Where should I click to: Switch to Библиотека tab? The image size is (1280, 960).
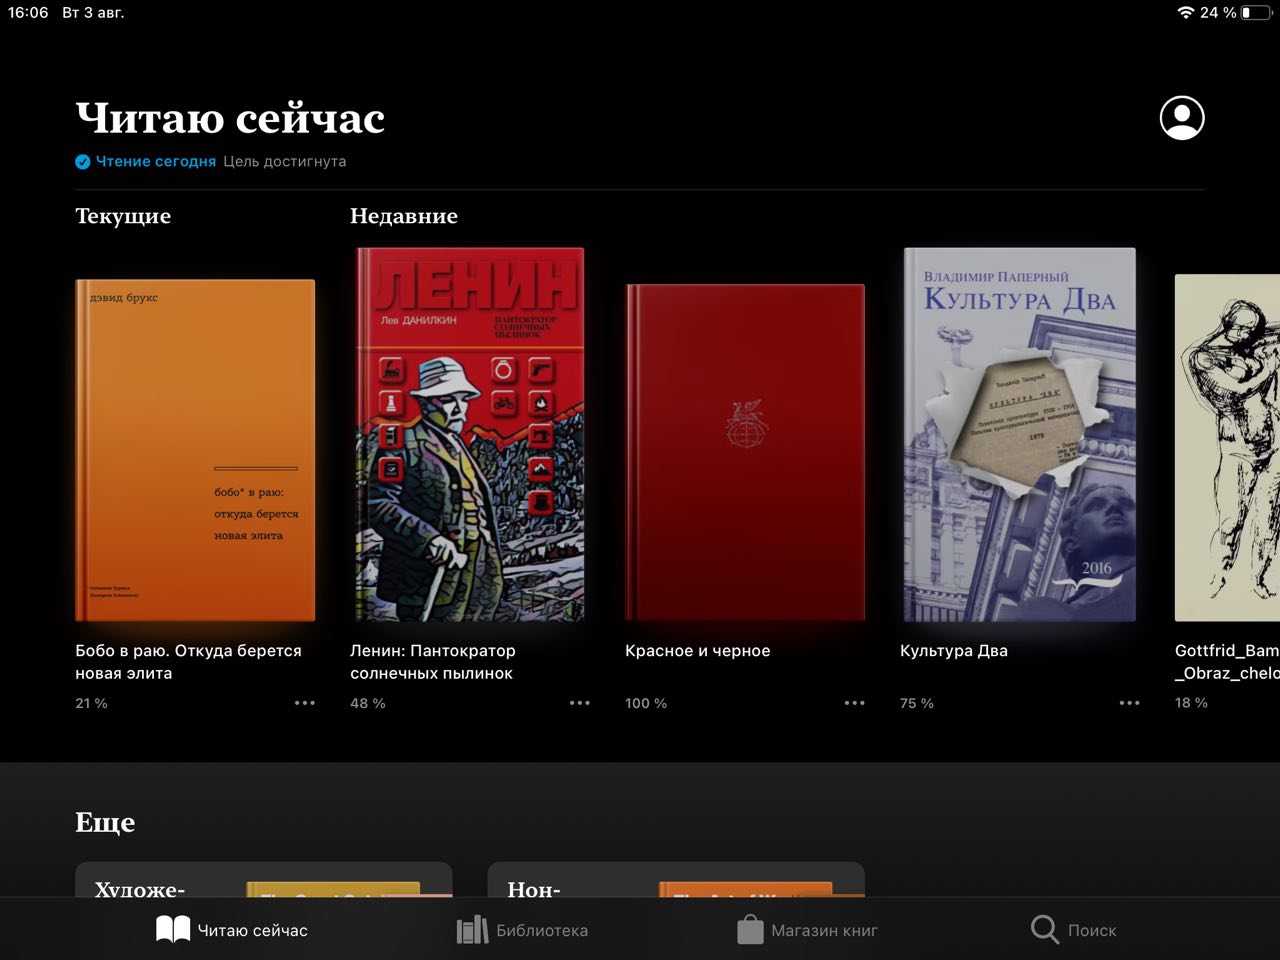click(522, 930)
